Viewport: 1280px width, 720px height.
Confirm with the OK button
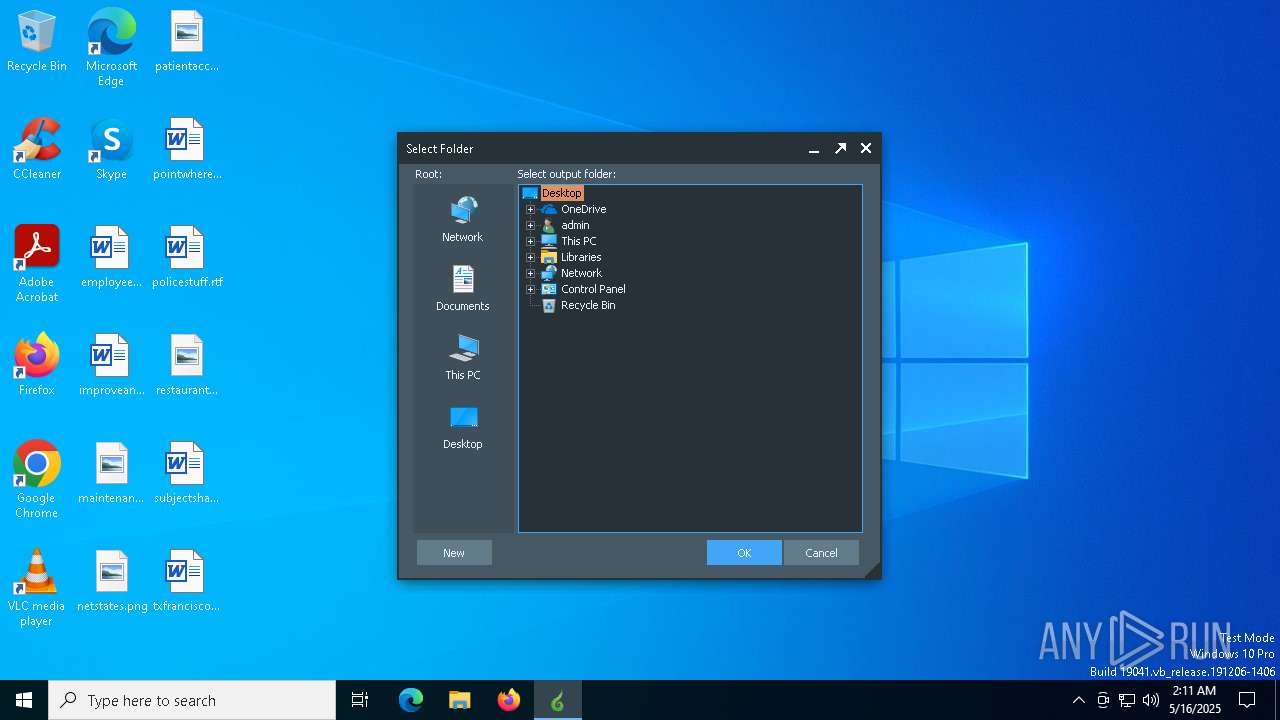pos(744,553)
